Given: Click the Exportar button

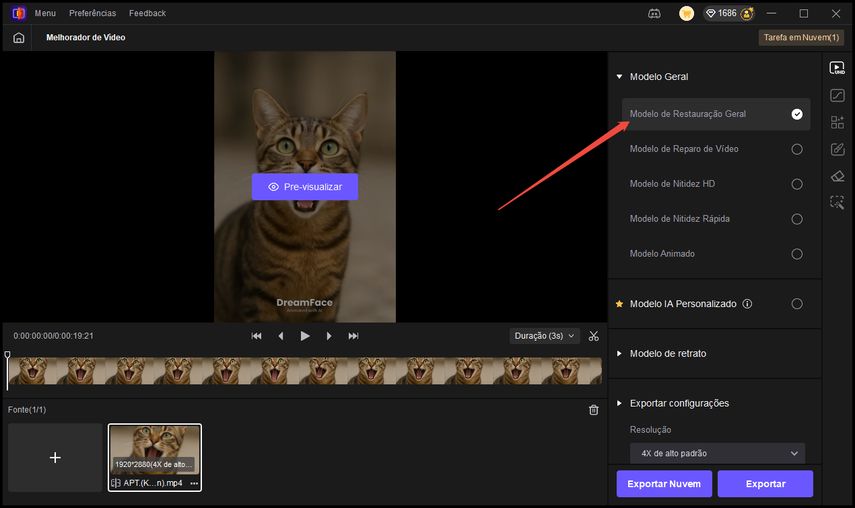Looking at the screenshot, I should pyautogui.click(x=766, y=483).
